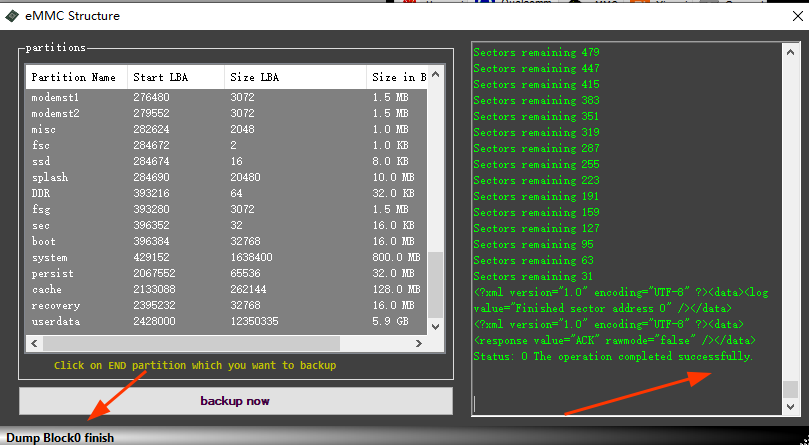Select the system partition
Image resolution: width=809 pixels, height=445 pixels.
[x=226, y=257]
